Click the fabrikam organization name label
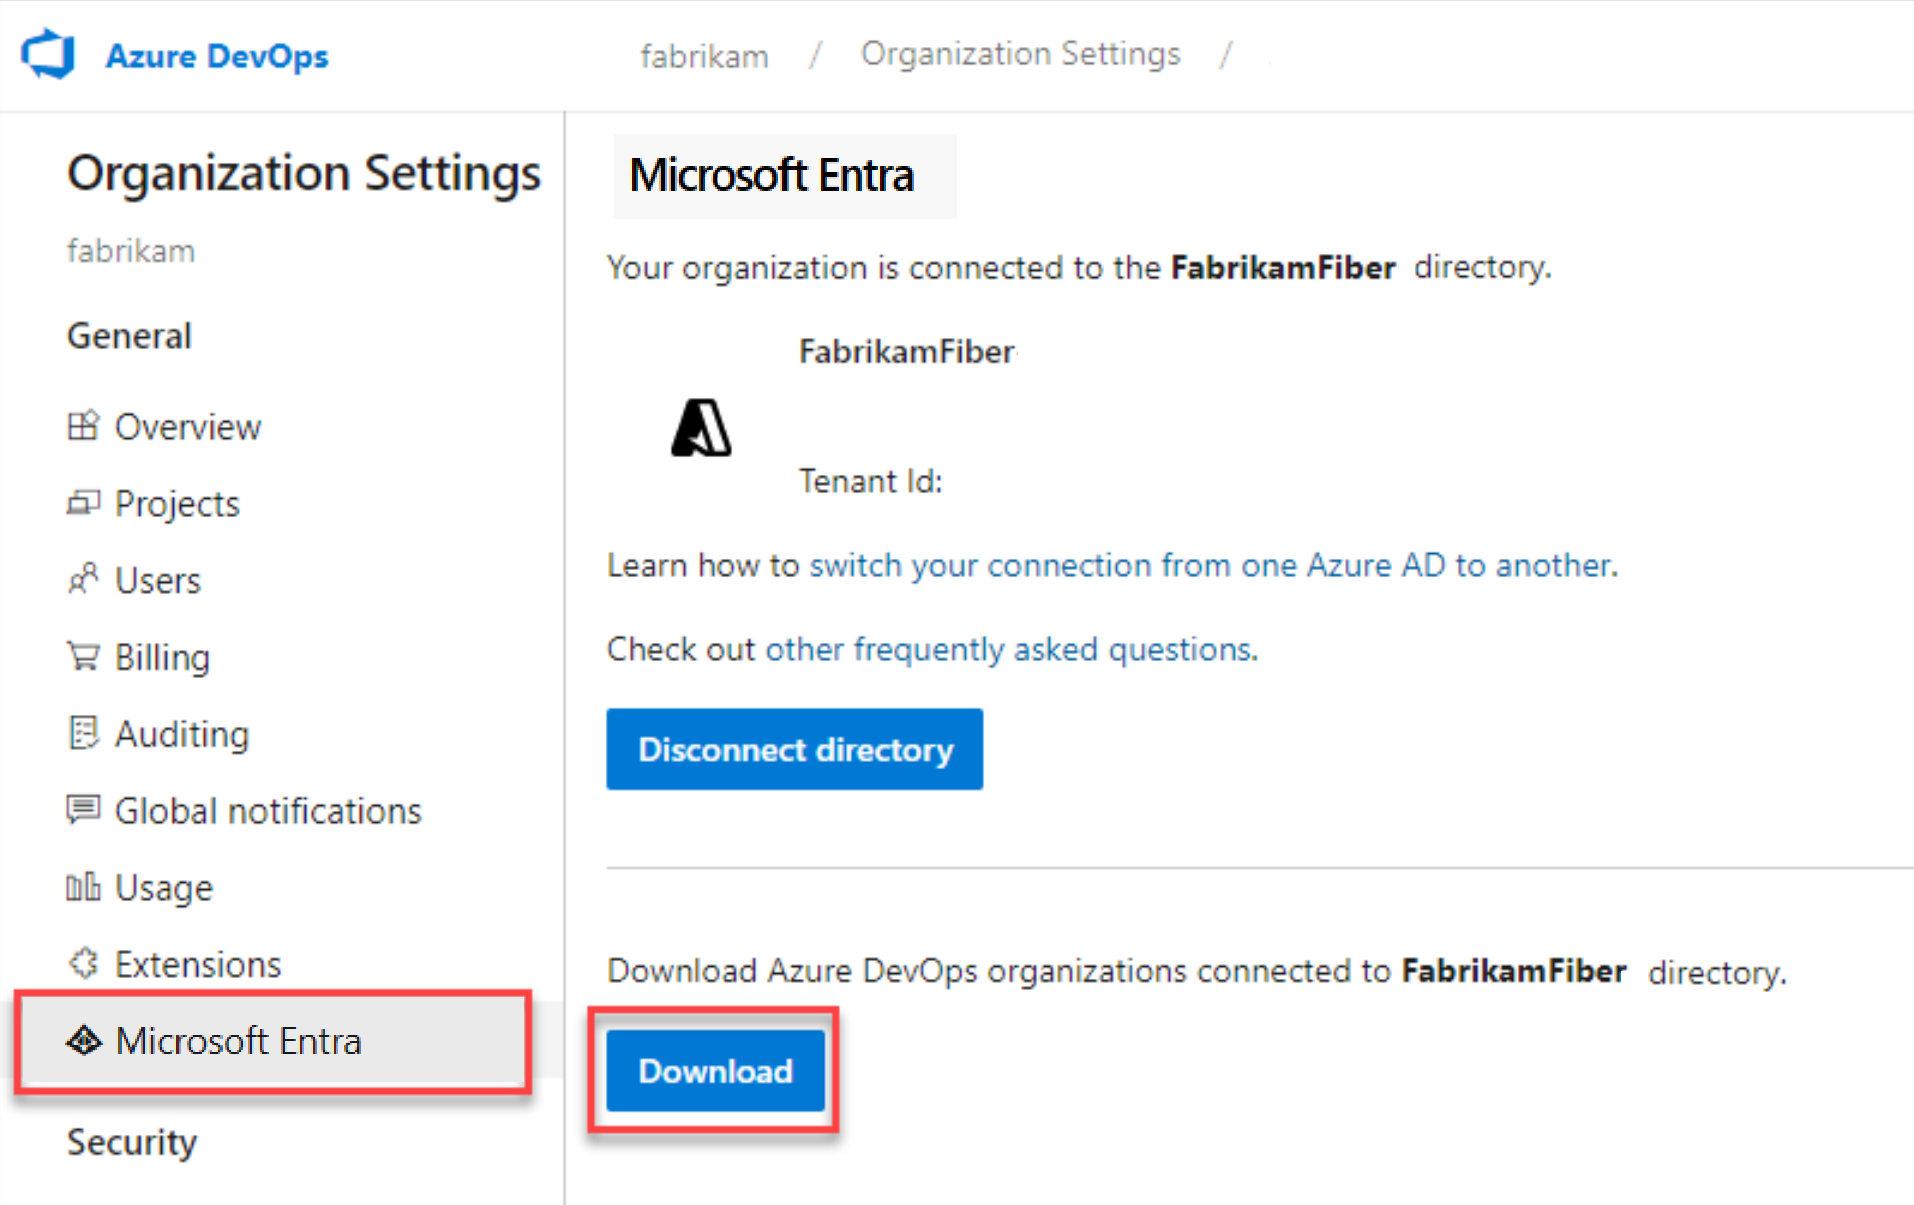 130,250
